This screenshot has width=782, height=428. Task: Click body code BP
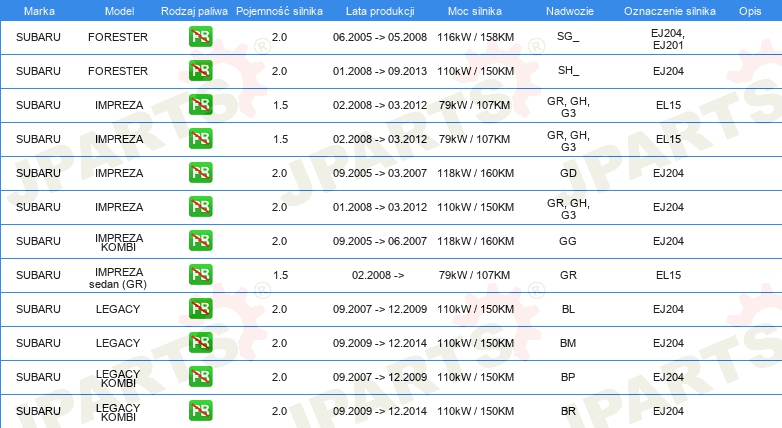568,377
